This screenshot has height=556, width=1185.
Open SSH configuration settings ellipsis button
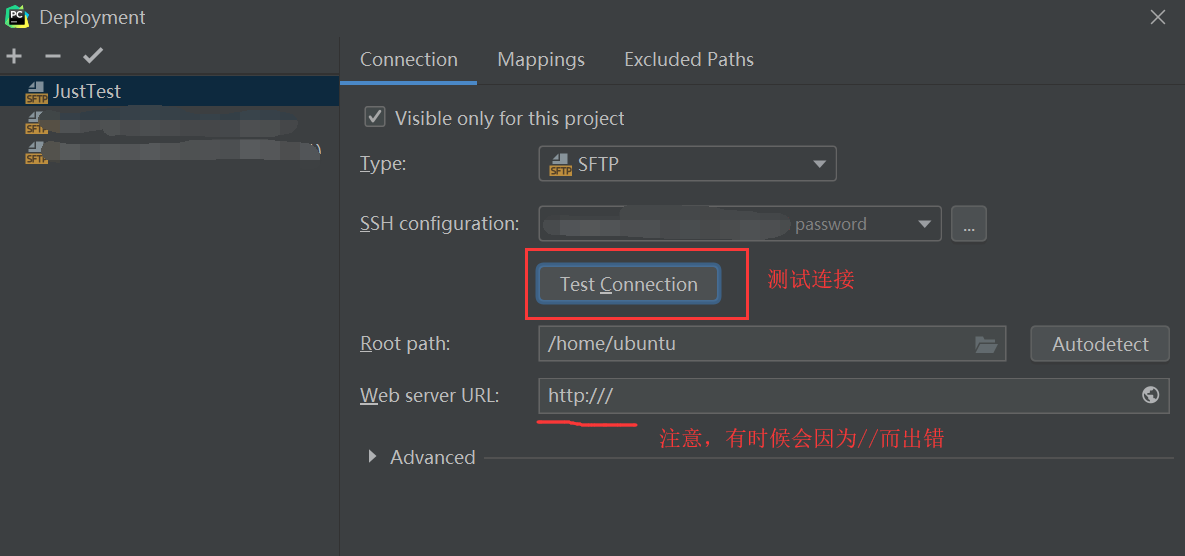click(x=969, y=224)
